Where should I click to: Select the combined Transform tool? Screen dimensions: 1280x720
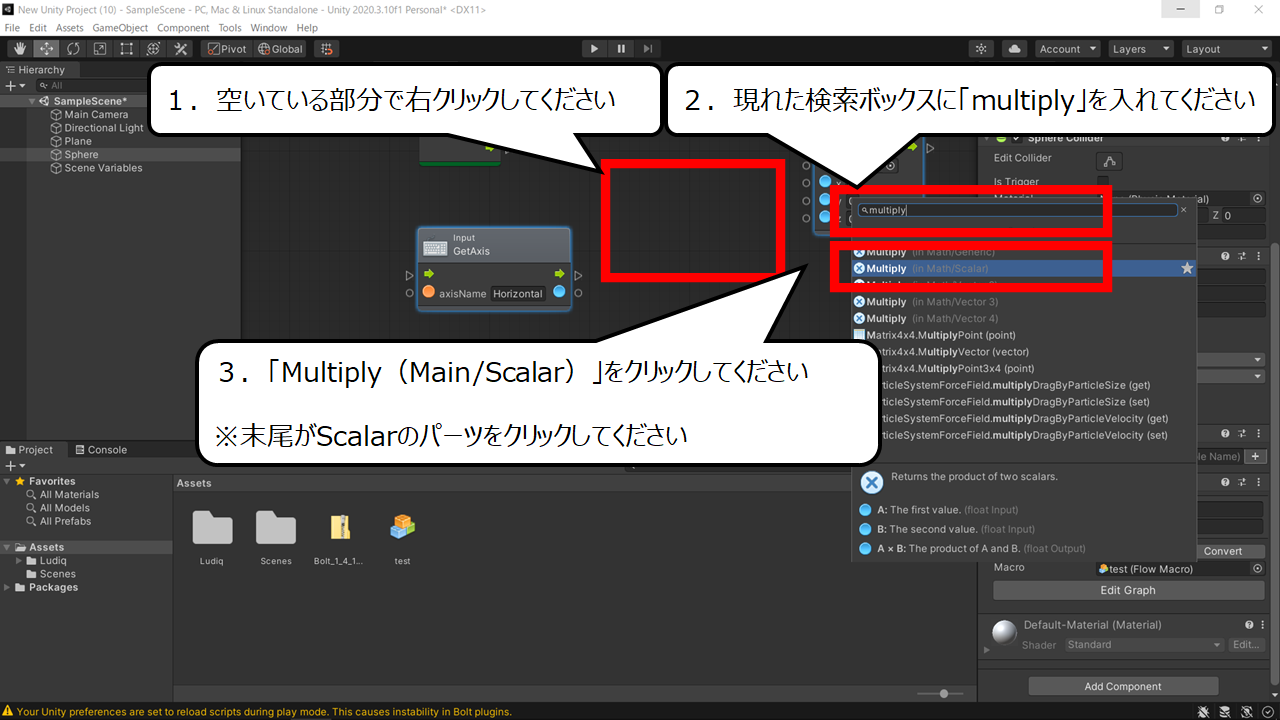coord(154,48)
